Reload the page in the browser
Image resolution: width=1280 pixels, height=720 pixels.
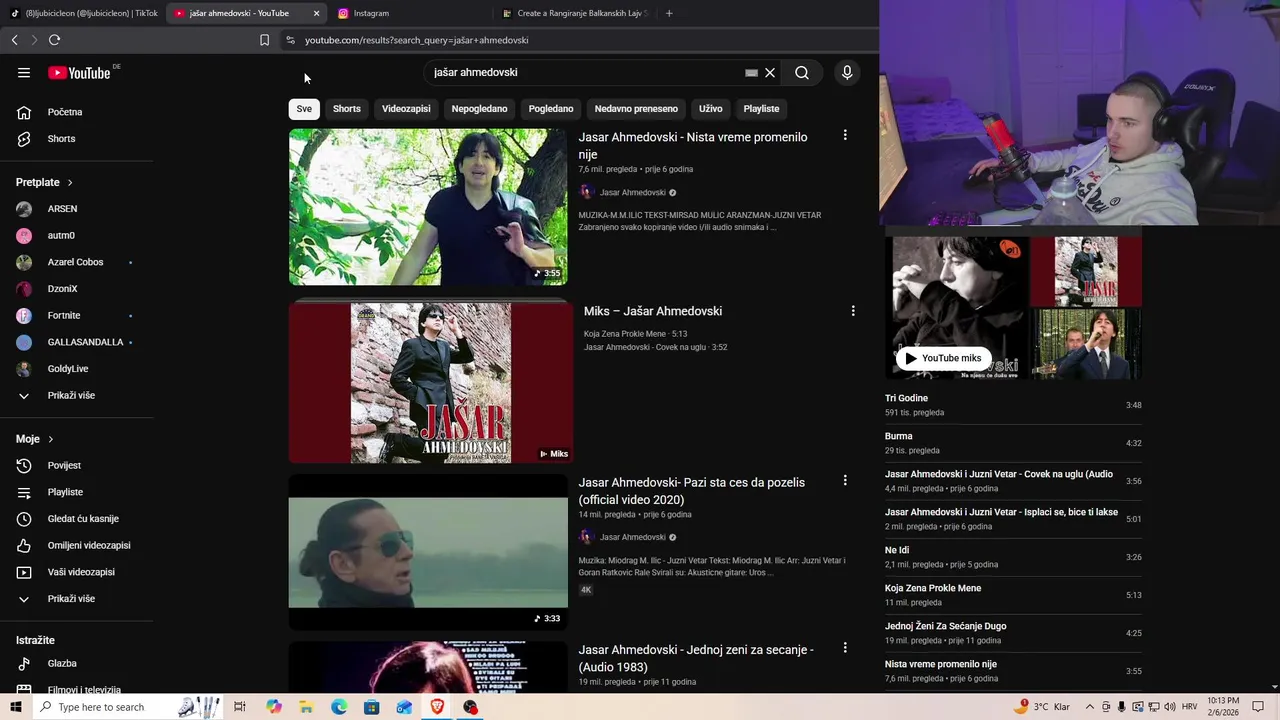[x=54, y=40]
